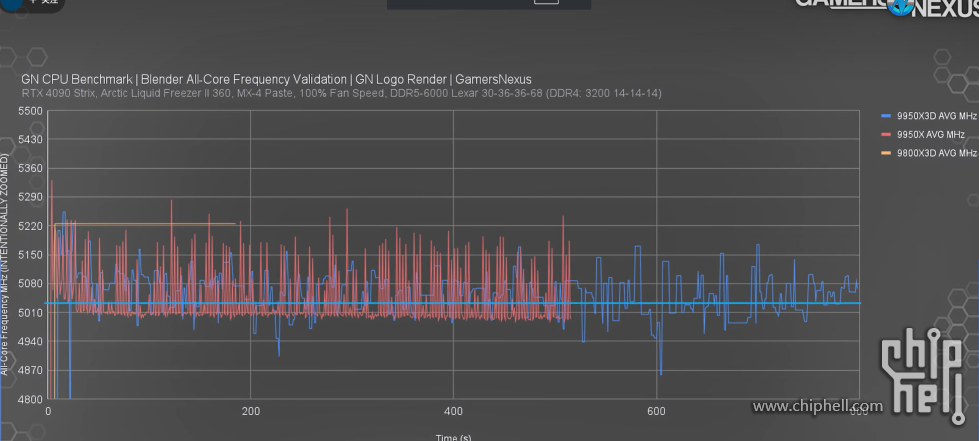Click the GamersNexus logo emblem
The image size is (979, 441).
point(901,6)
